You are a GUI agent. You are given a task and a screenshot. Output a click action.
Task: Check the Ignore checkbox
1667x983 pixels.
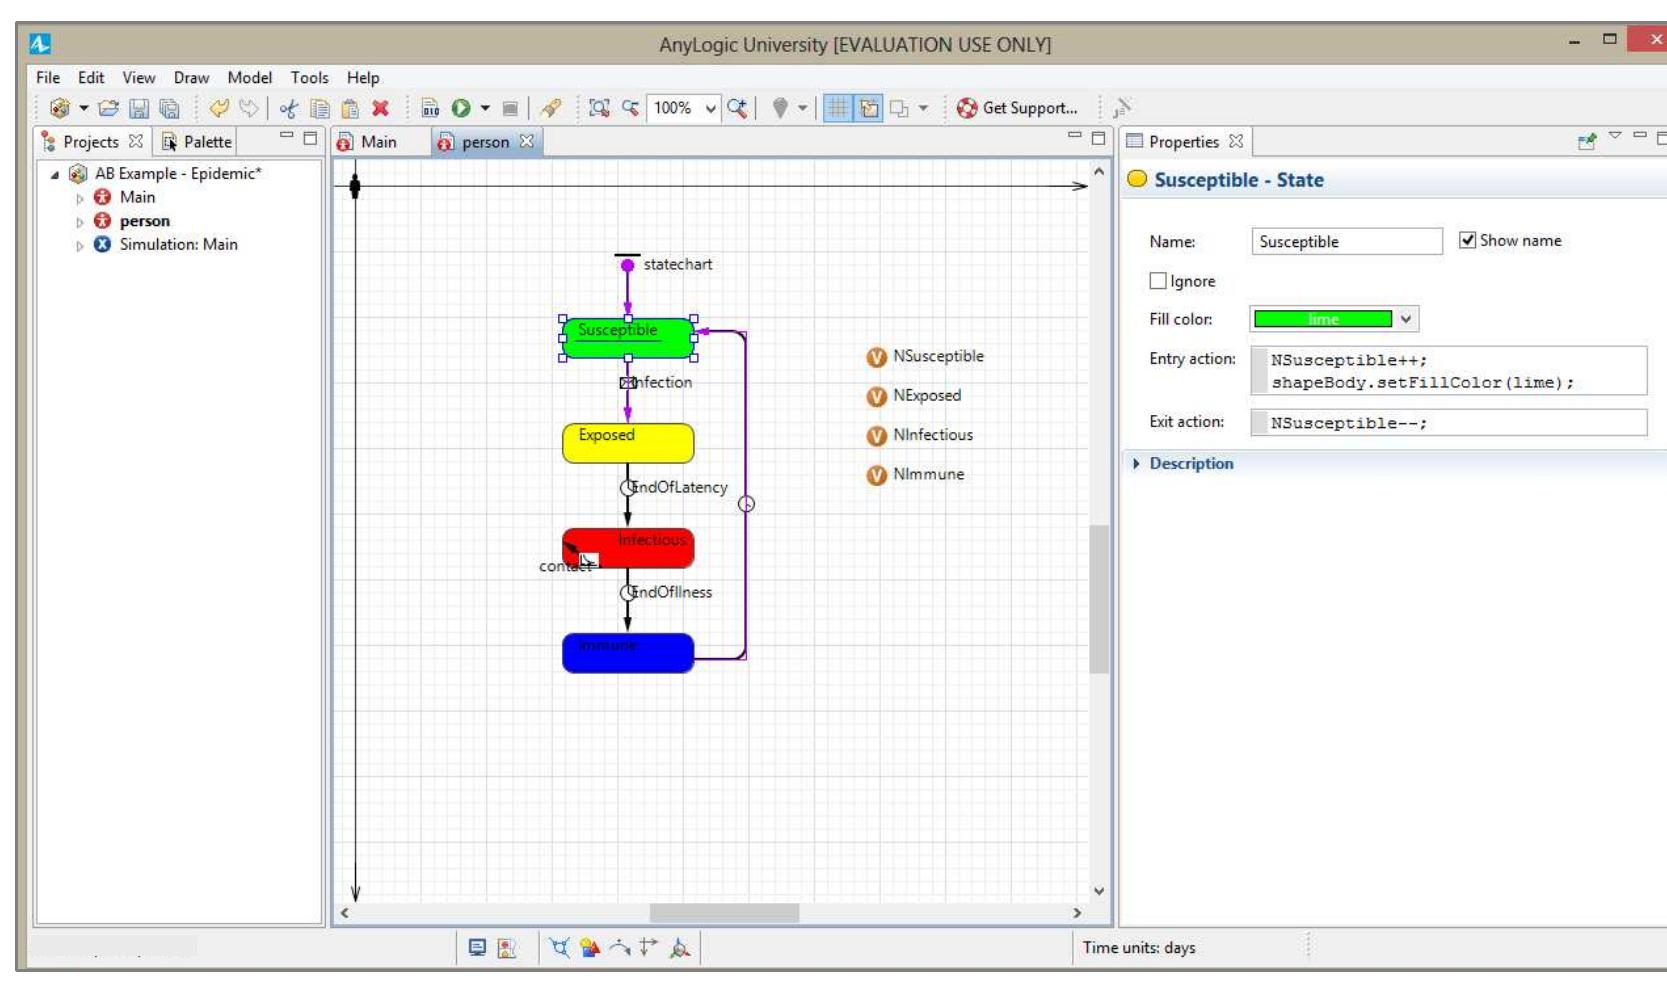(x=1158, y=281)
